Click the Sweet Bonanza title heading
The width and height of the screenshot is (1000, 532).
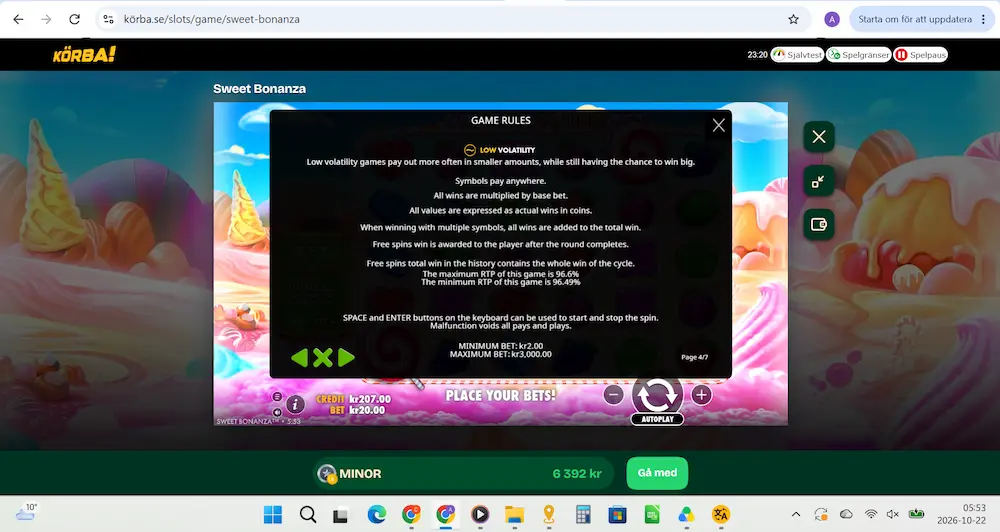point(260,89)
